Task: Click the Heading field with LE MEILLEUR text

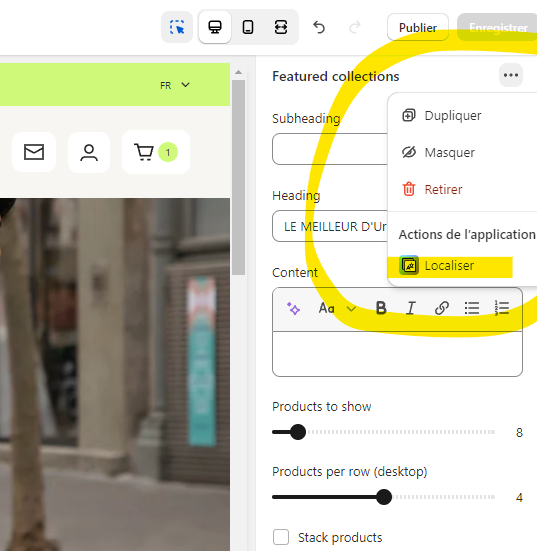Action: point(330,226)
